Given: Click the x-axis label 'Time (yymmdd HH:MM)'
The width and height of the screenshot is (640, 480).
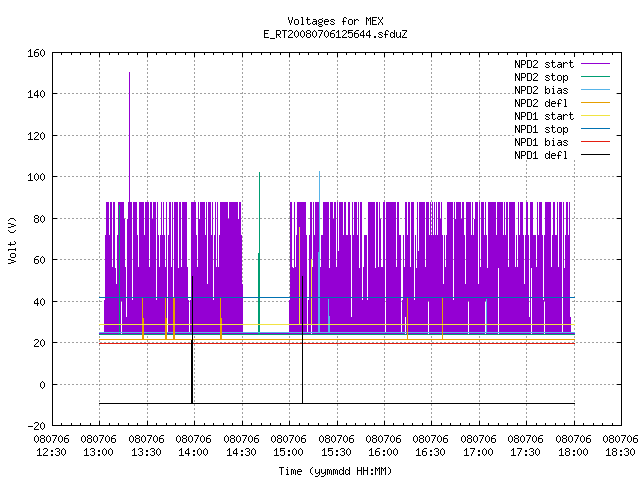Looking at the screenshot, I should pos(335,471).
